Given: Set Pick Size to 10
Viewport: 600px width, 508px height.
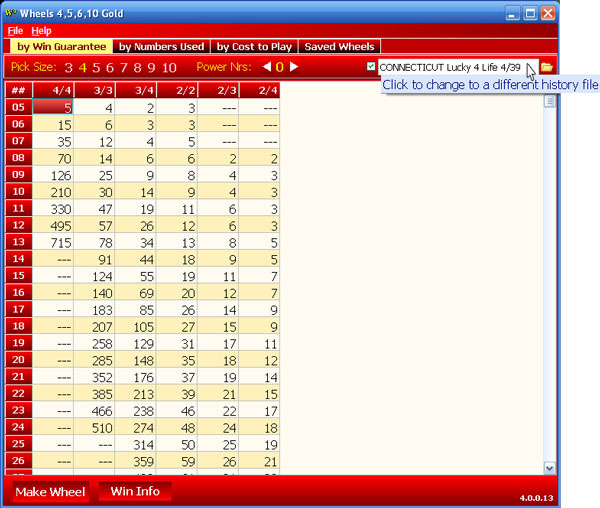Looking at the screenshot, I should pos(169,68).
